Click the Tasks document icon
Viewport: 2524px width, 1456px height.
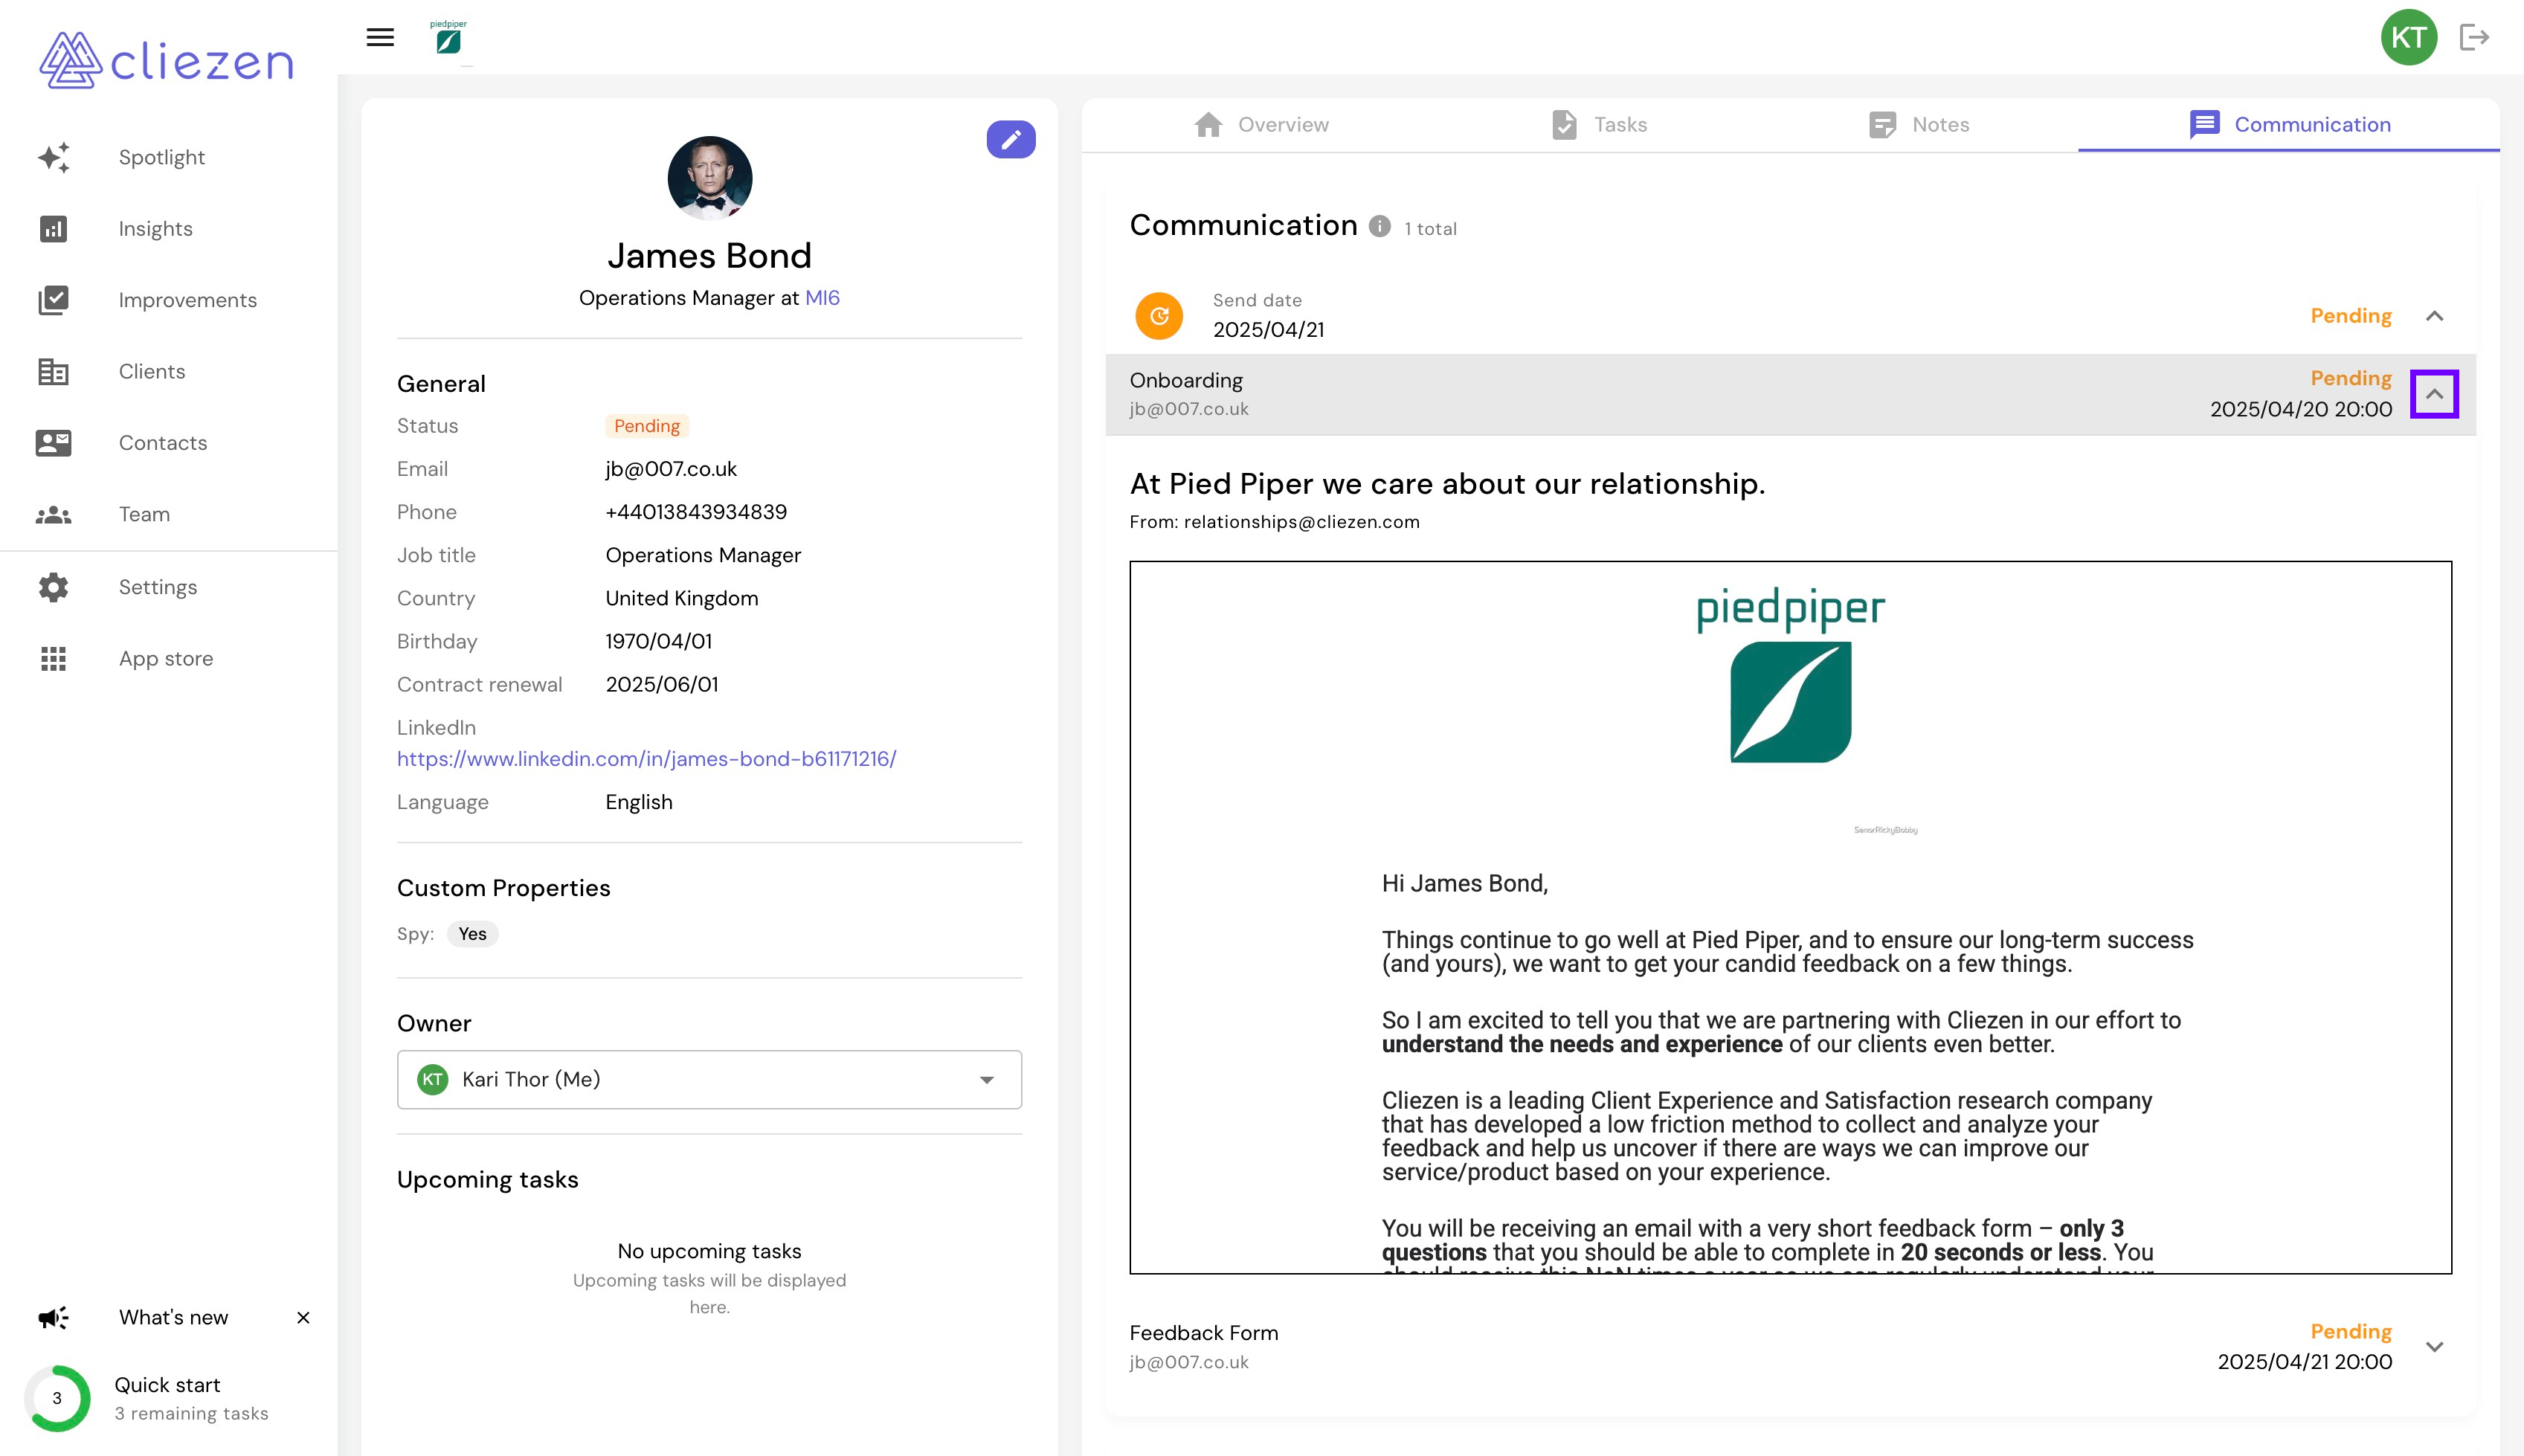[1564, 125]
